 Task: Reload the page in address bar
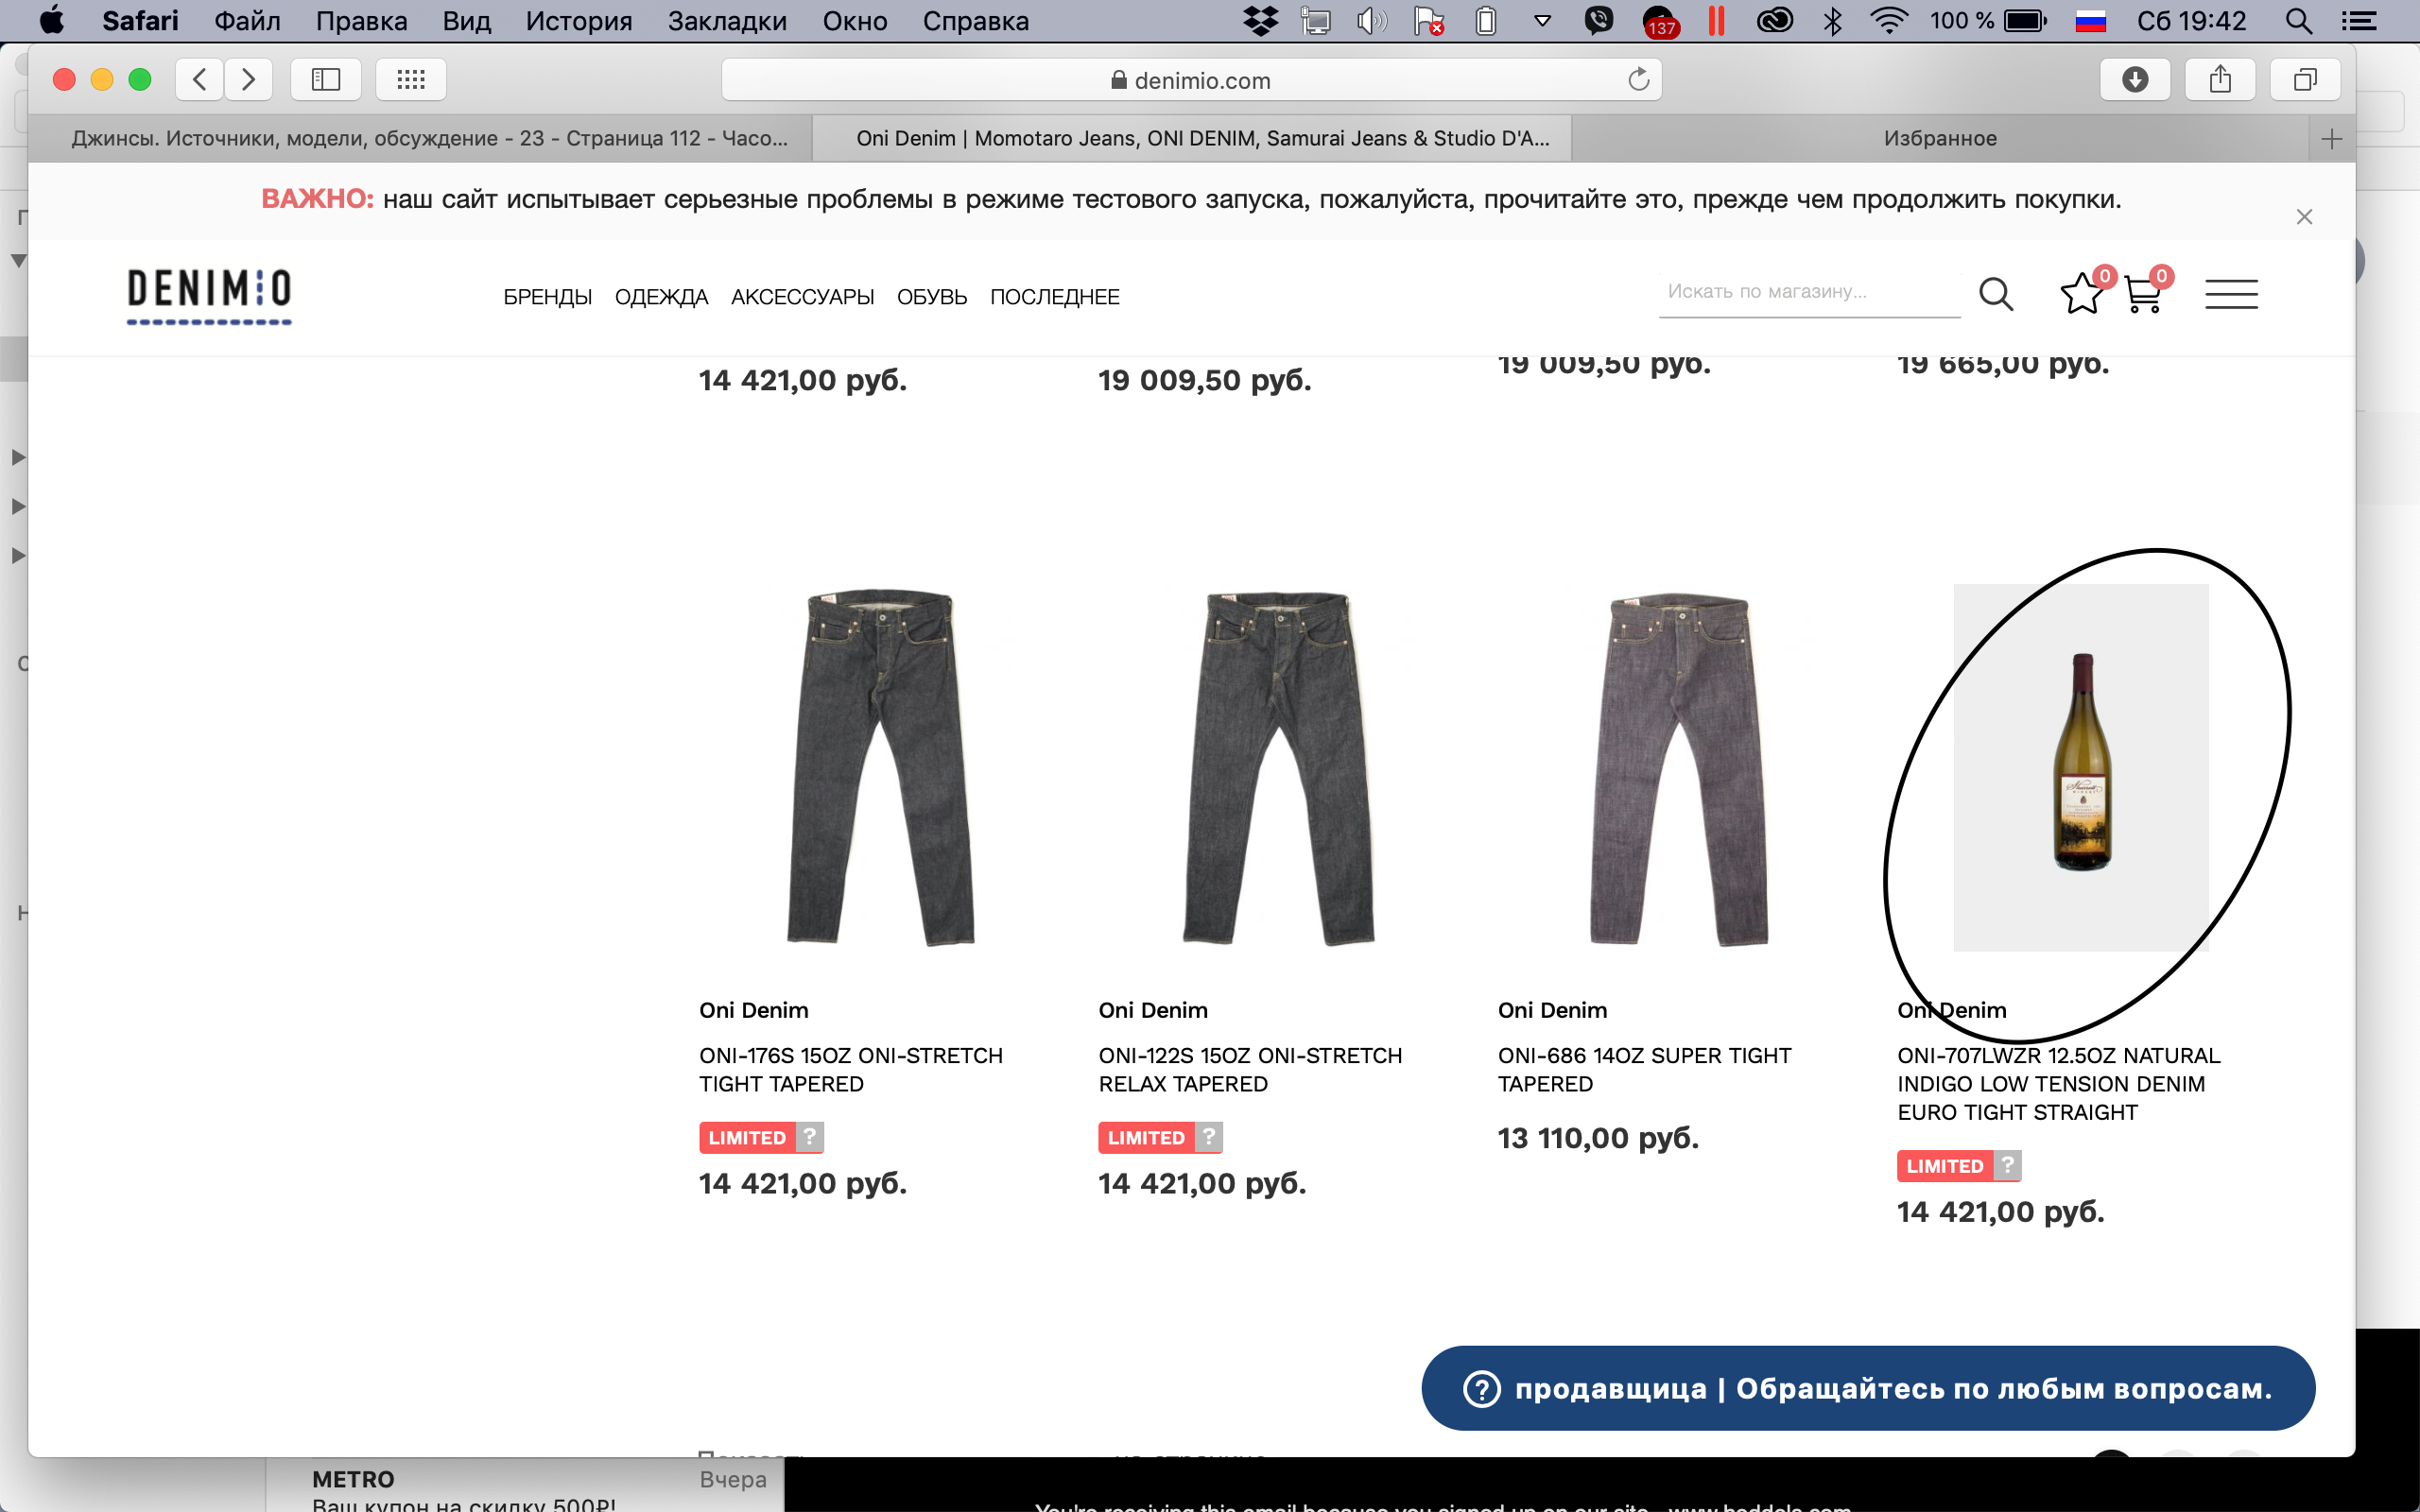tap(1638, 80)
